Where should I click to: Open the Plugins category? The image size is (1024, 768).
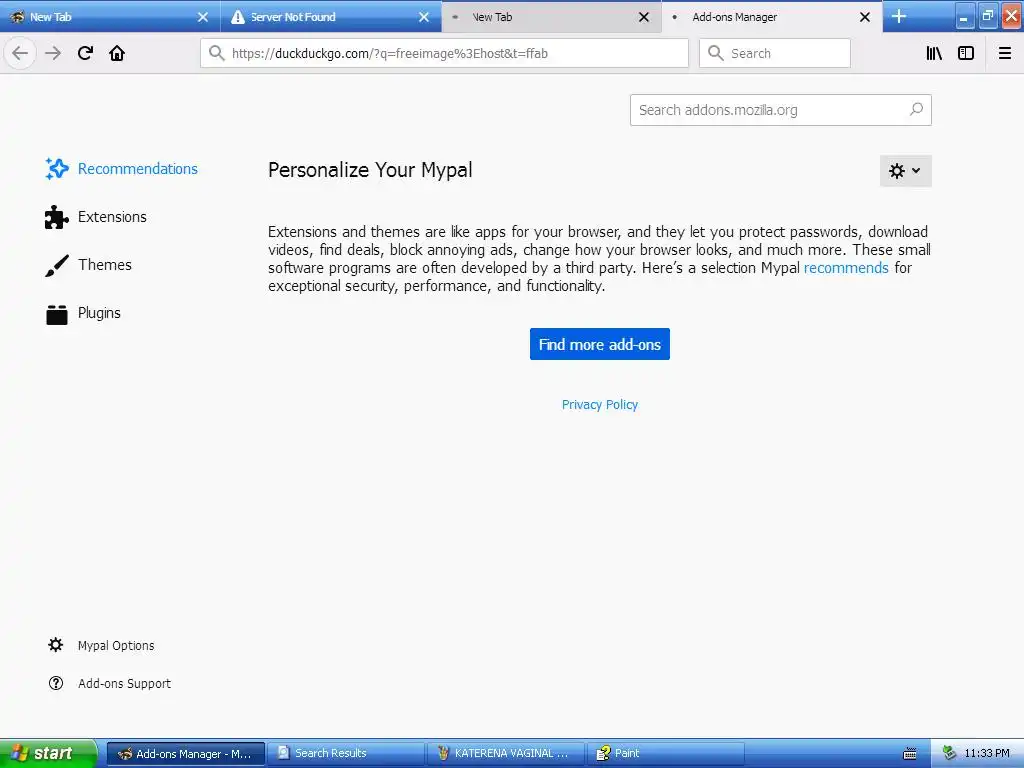(x=83, y=313)
